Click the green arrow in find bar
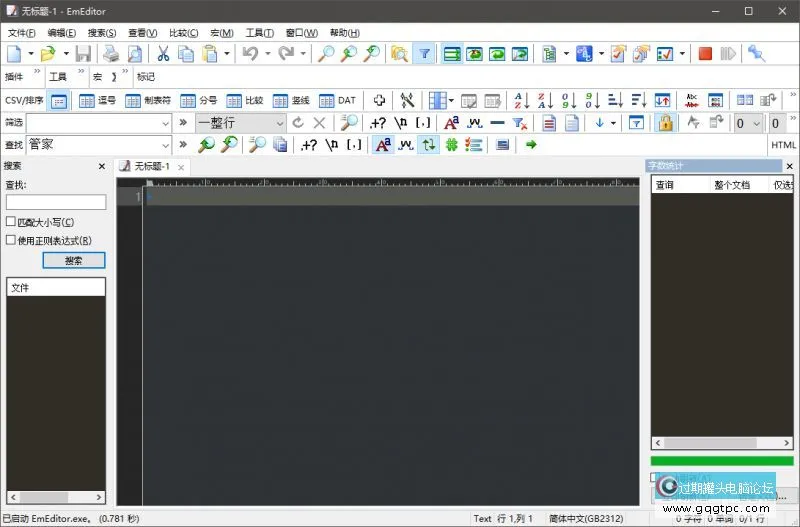The height and width of the screenshot is (527, 800). 531,145
